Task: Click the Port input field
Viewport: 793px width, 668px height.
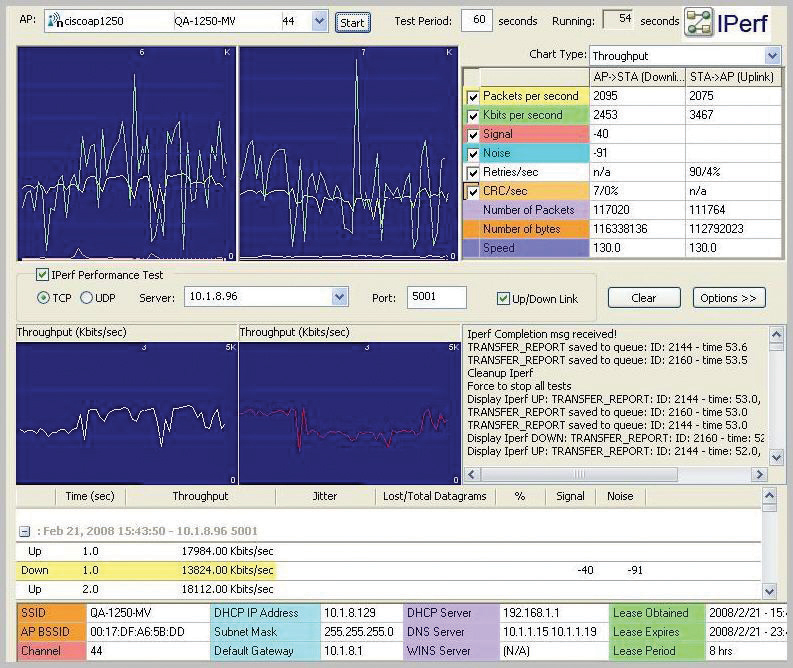Action: point(436,297)
